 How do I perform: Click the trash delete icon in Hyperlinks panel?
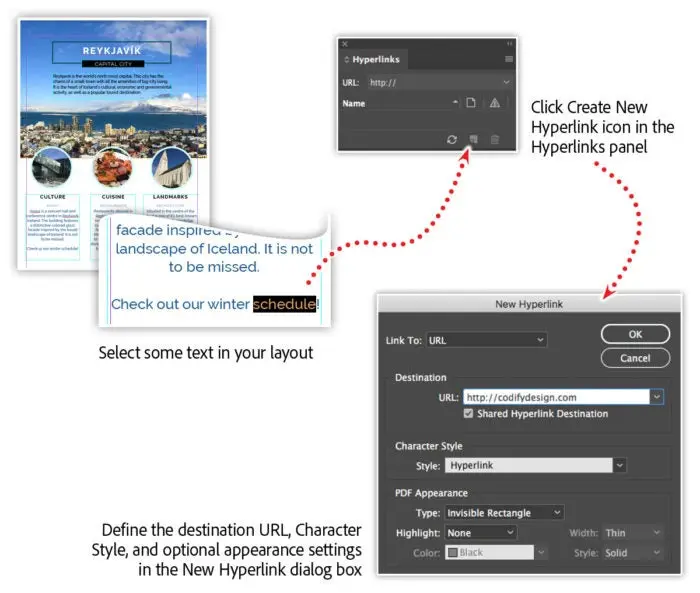pyautogui.click(x=495, y=140)
